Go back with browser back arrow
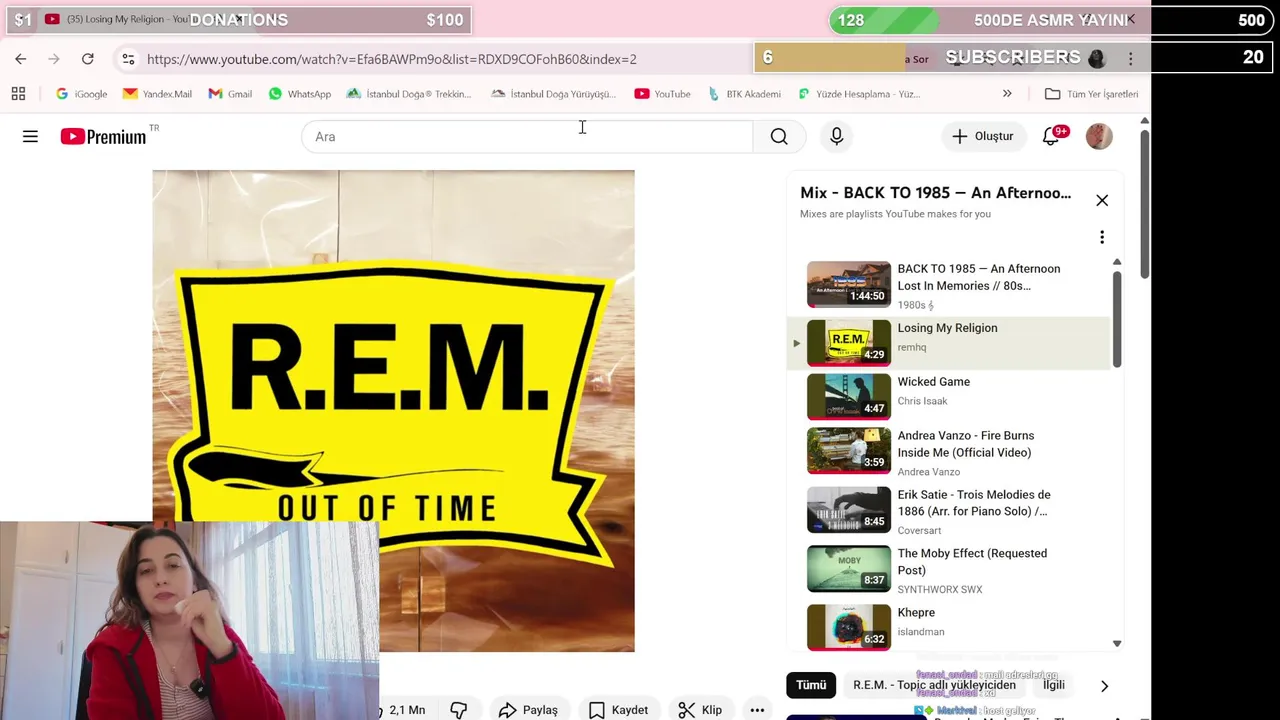The width and height of the screenshot is (1280, 720). click(21, 59)
